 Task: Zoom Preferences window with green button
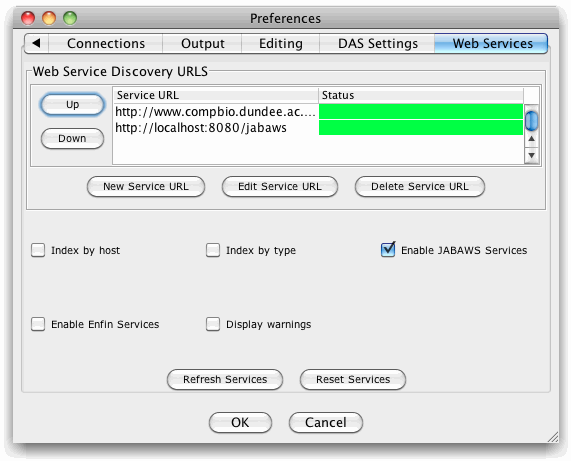pyautogui.click(x=70, y=18)
